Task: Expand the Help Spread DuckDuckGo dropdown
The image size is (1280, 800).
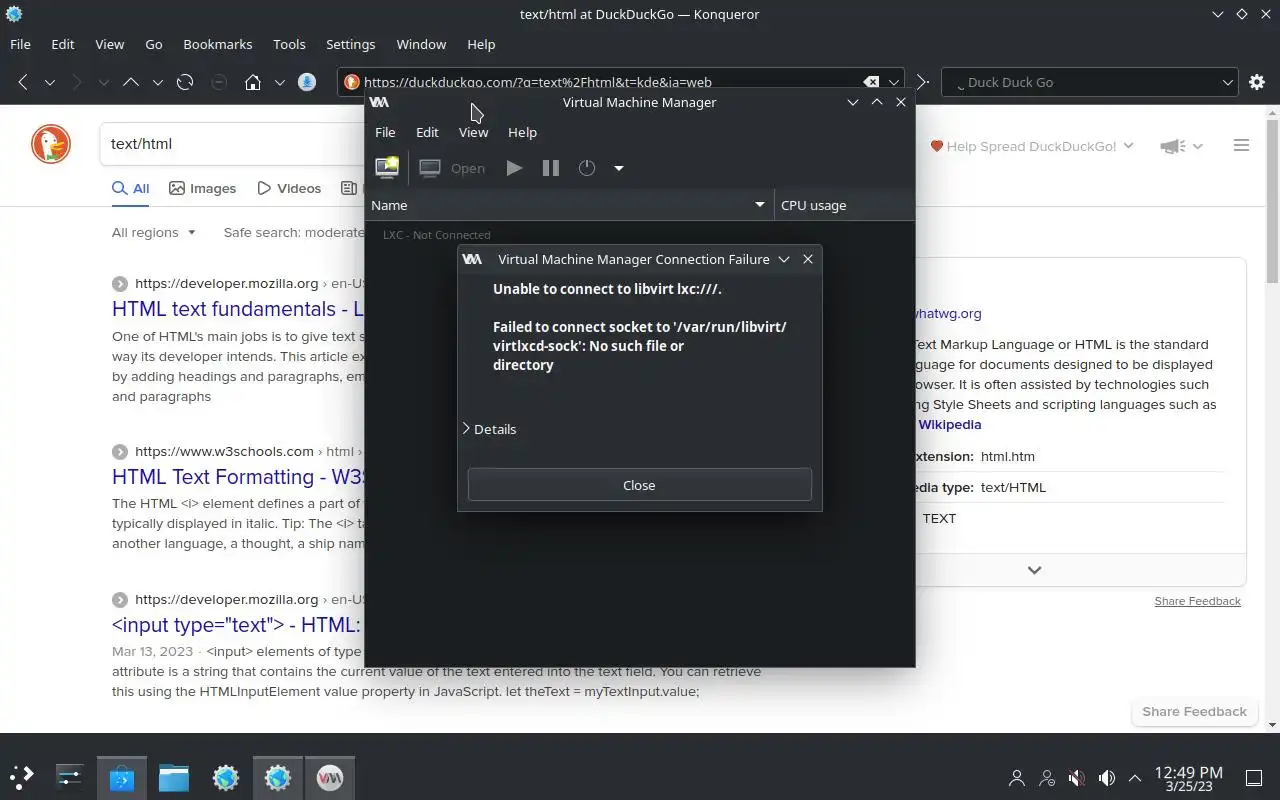Action: click(1032, 146)
